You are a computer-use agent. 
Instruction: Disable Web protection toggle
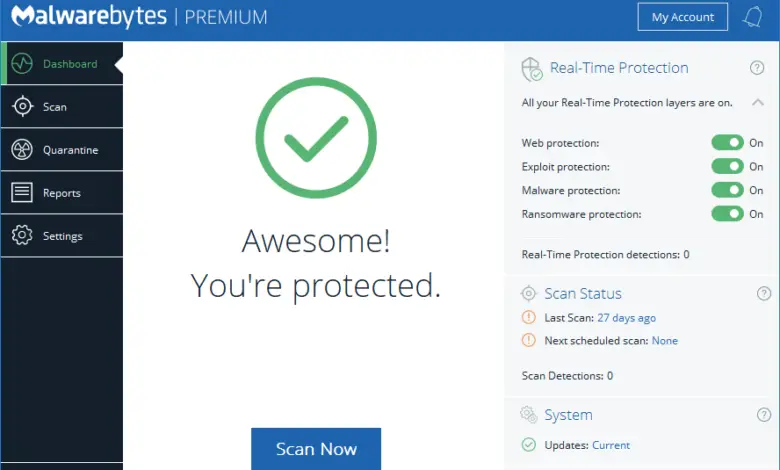tap(727, 143)
